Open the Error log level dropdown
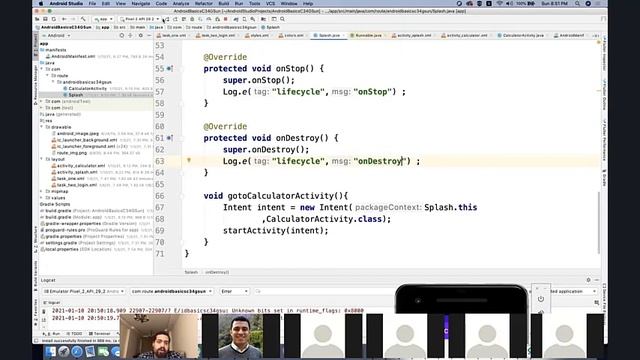The height and width of the screenshot is (360, 640). pos(234,291)
